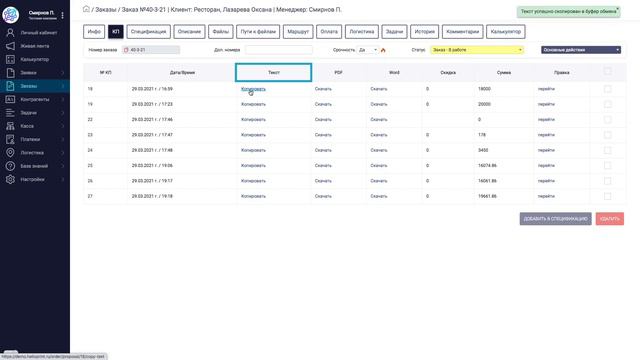
Task: Toggle the select-all checkbox in table header
Action: pos(607,71)
